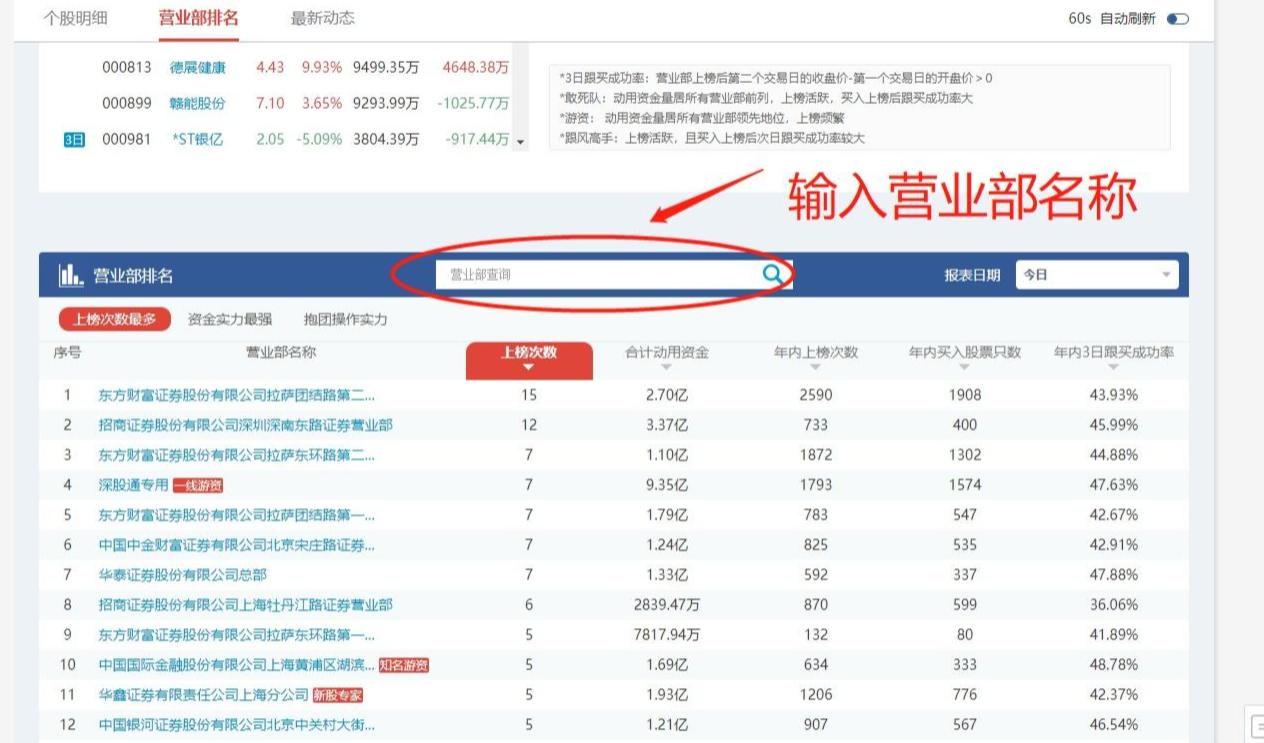Image resolution: width=1264 pixels, height=743 pixels.
Task: Open the 深股通专用 link
Action: [134, 485]
